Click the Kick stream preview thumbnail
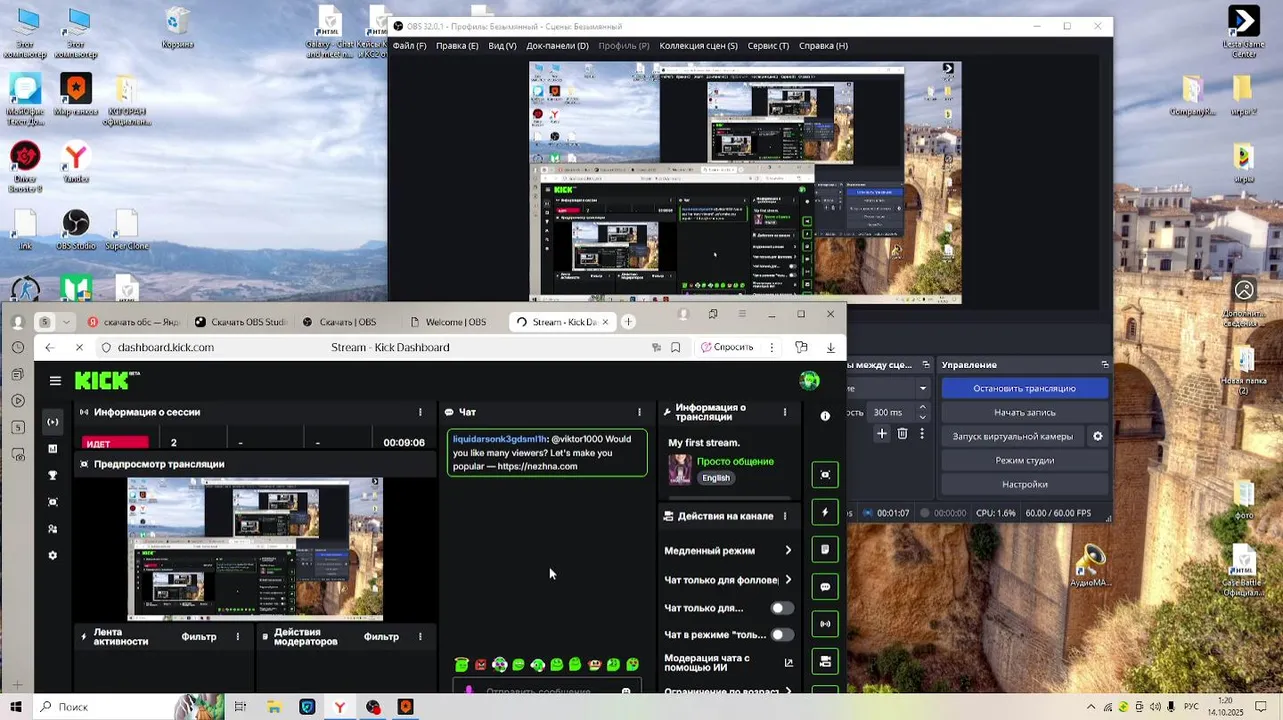This screenshot has width=1283, height=720. click(x=255, y=548)
